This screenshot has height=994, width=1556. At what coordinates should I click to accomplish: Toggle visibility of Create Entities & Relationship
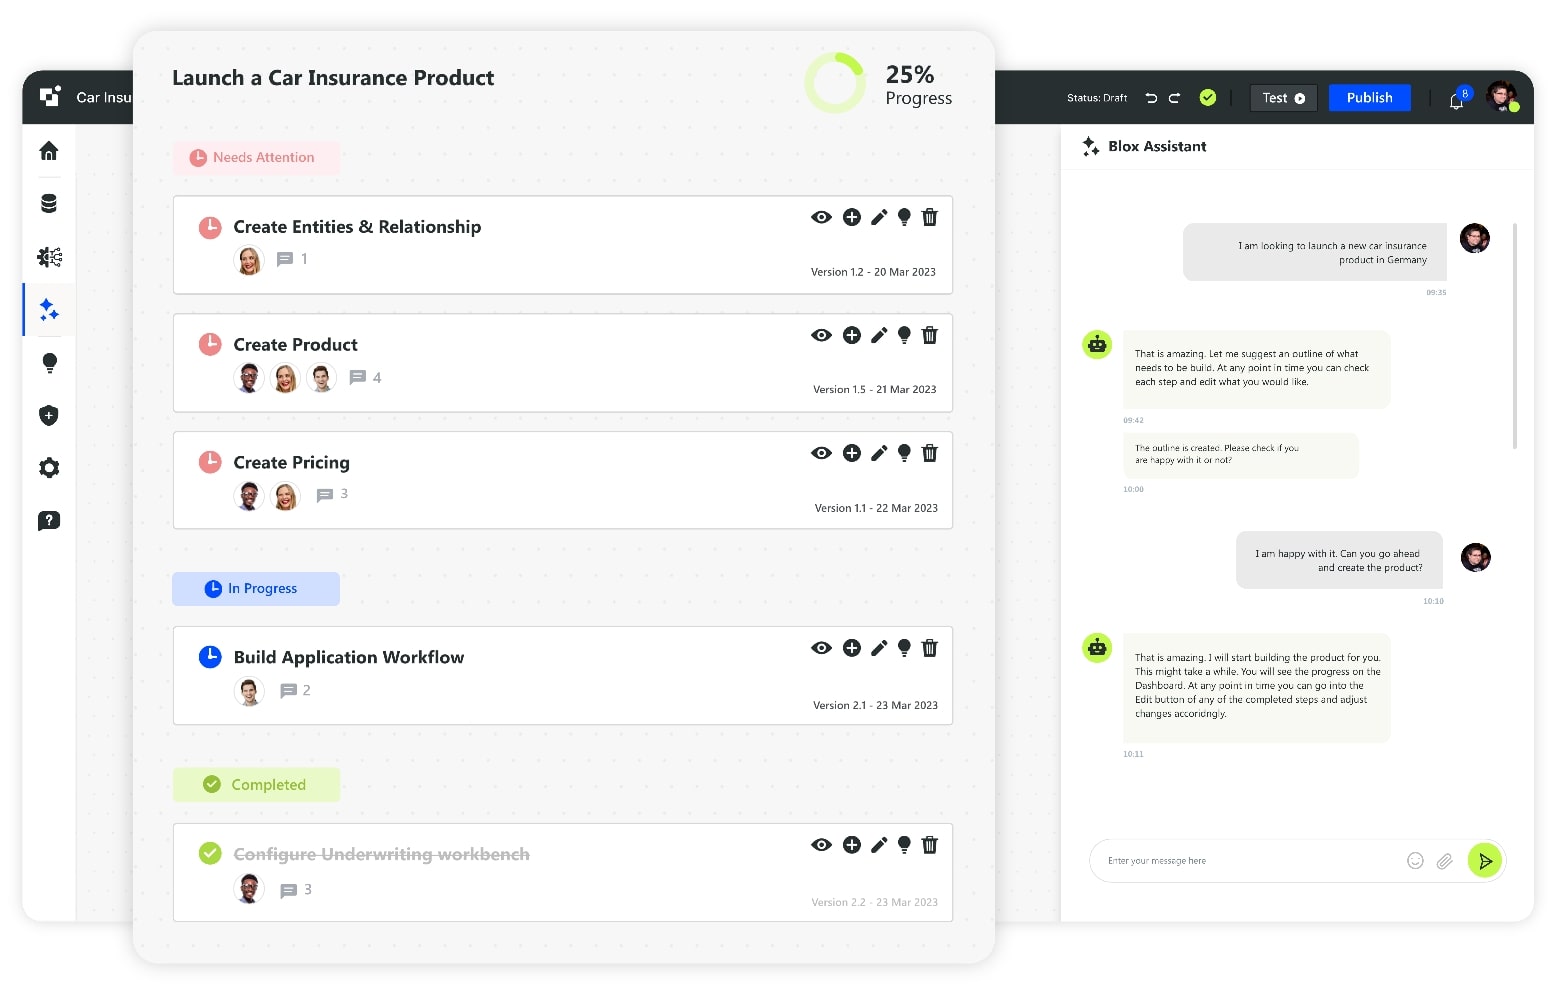click(x=821, y=217)
